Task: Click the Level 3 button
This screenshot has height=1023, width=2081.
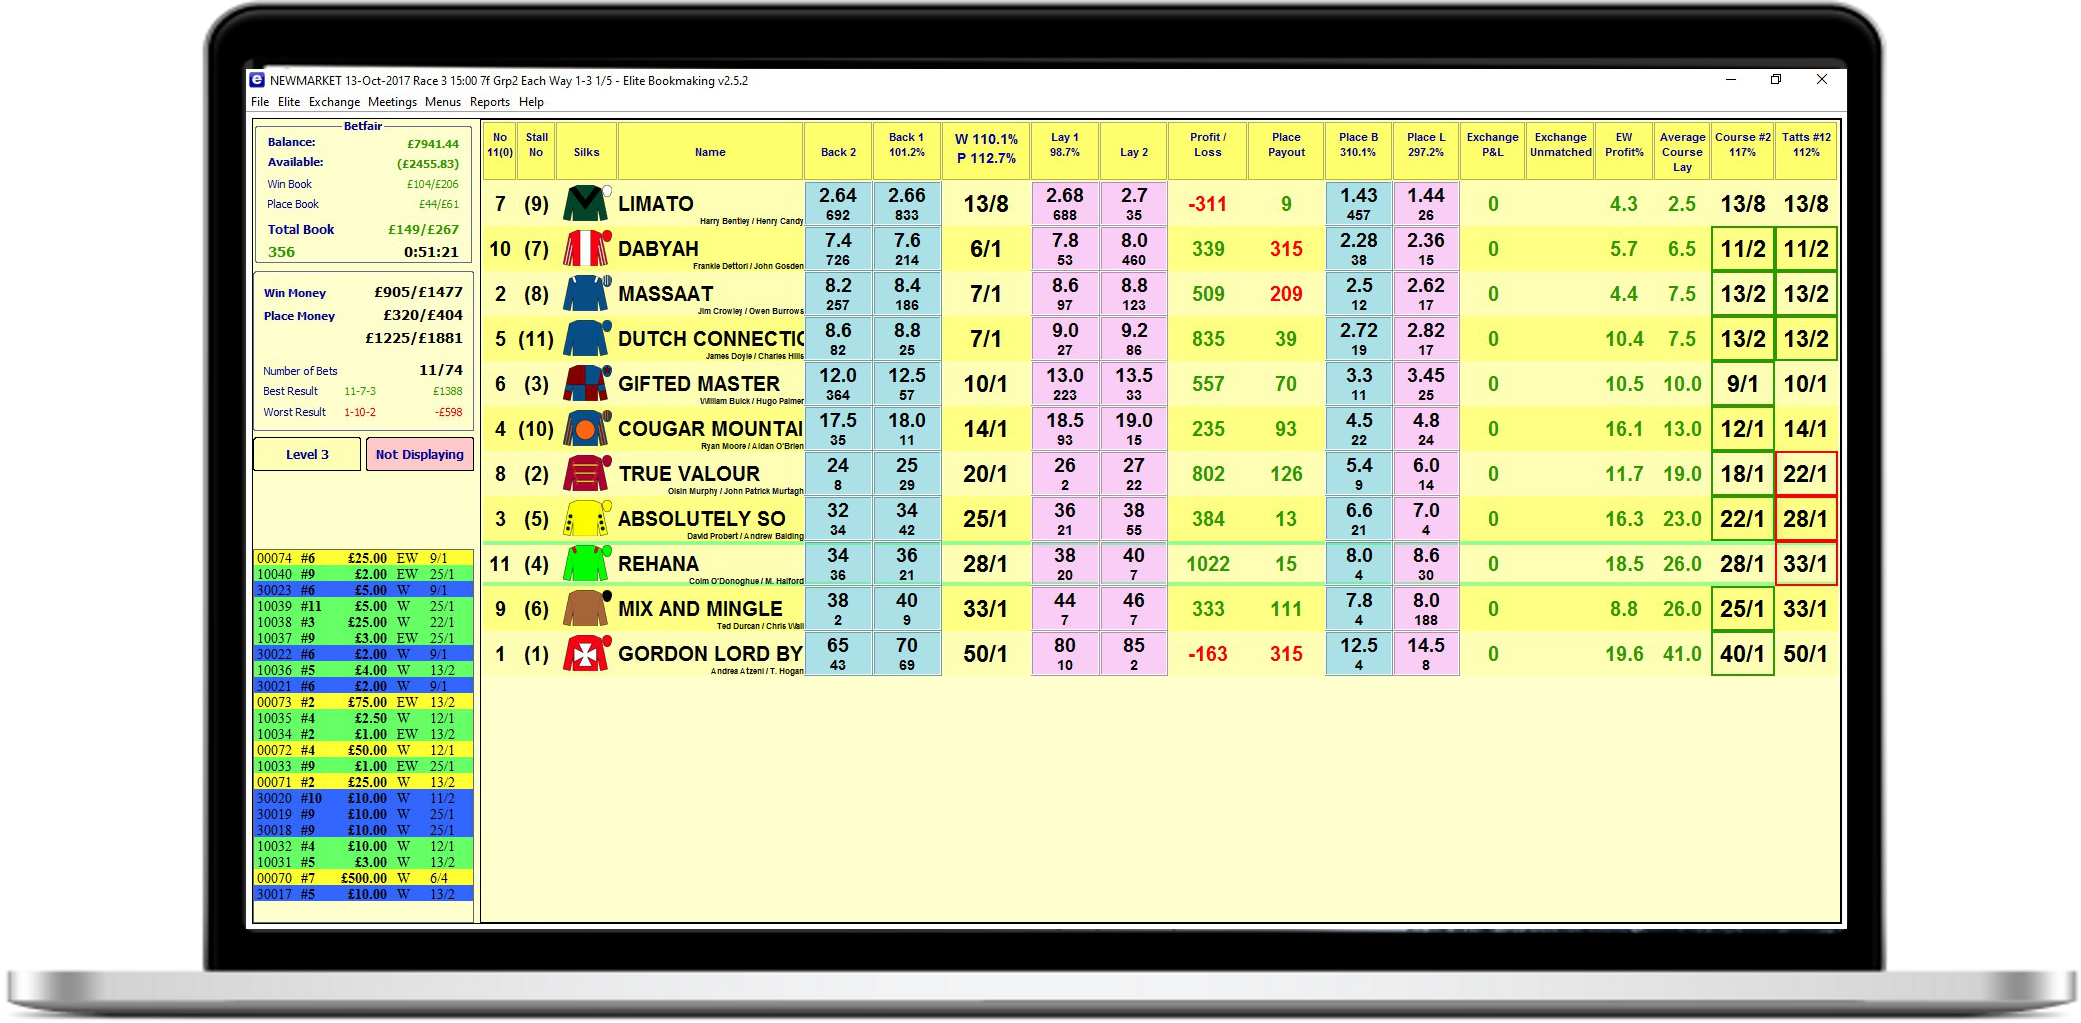Action: (x=307, y=454)
